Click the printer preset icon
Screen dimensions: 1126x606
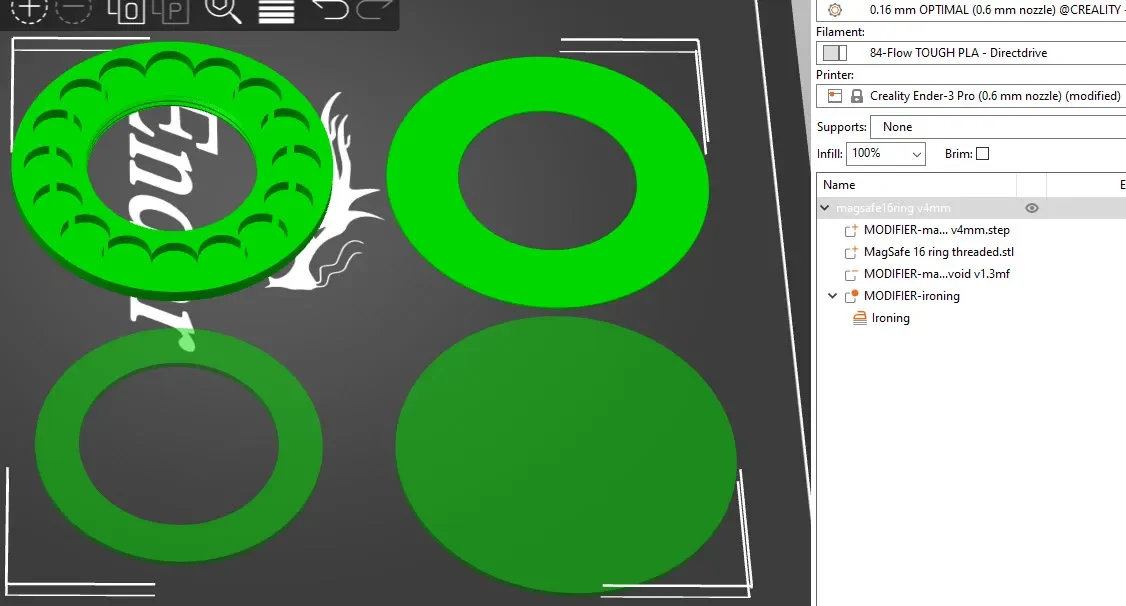pos(834,95)
